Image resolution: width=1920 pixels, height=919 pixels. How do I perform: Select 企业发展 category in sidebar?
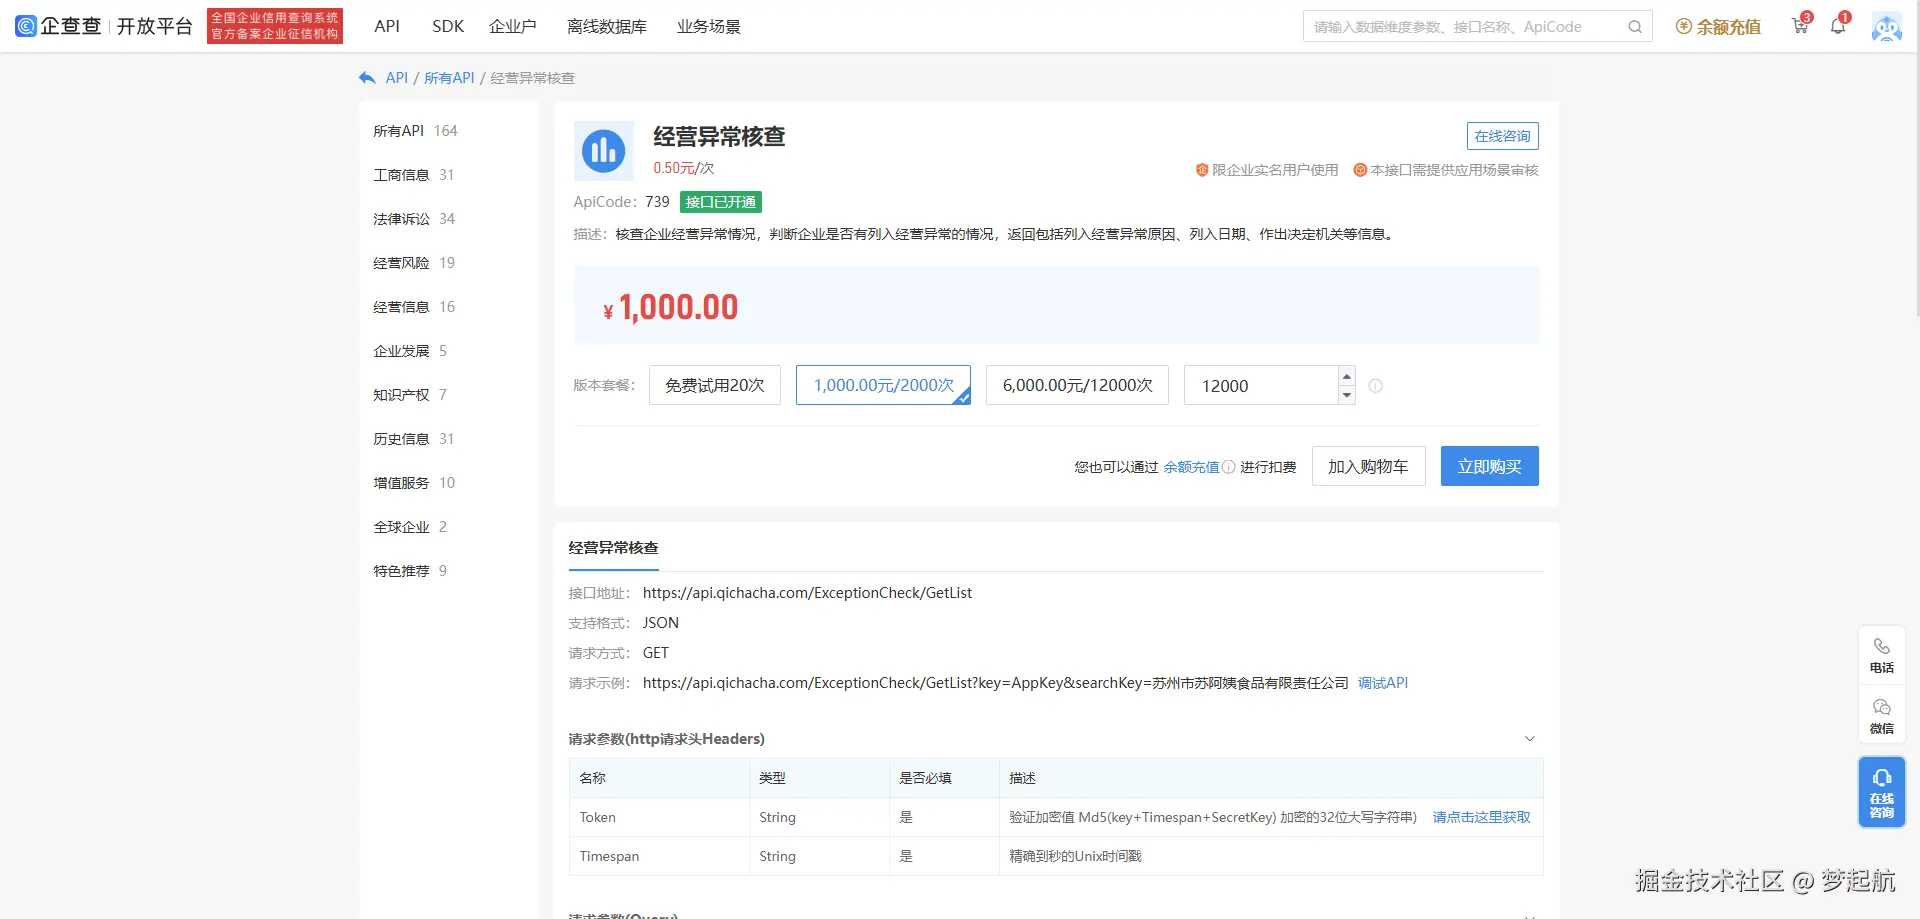coord(410,351)
